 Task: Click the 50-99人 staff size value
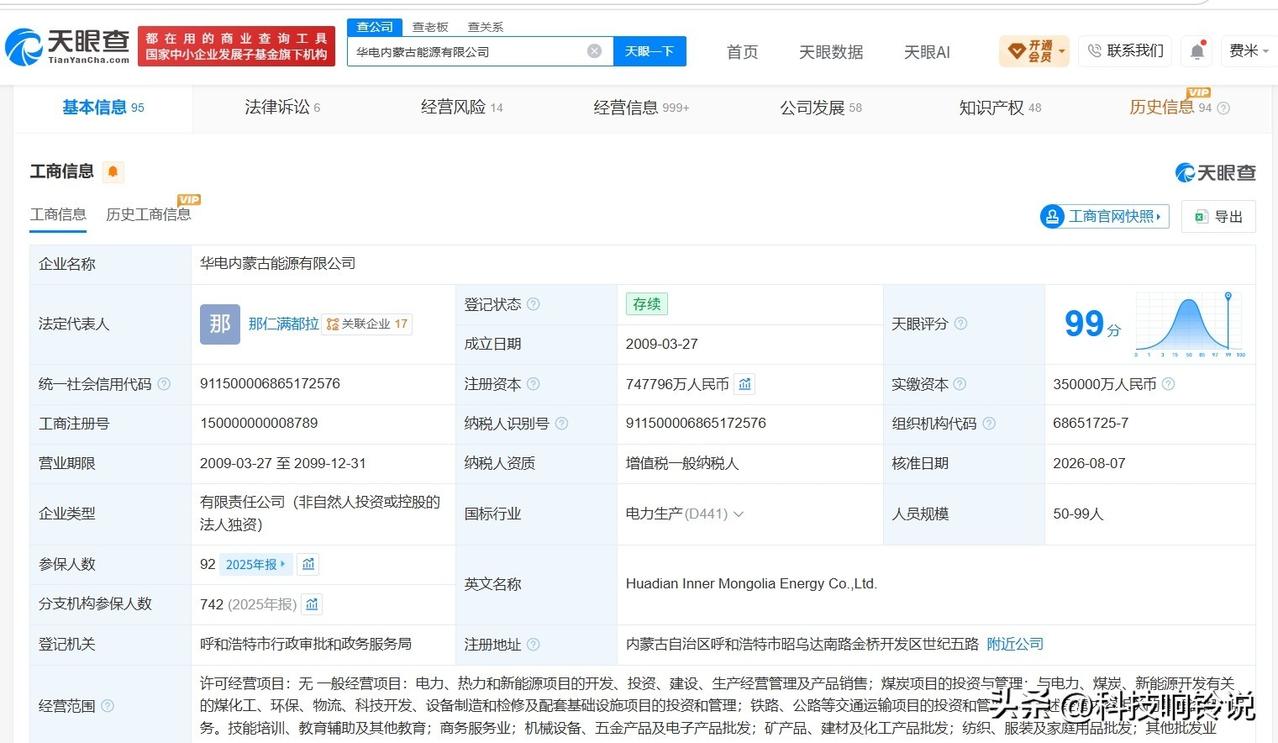pos(1078,514)
